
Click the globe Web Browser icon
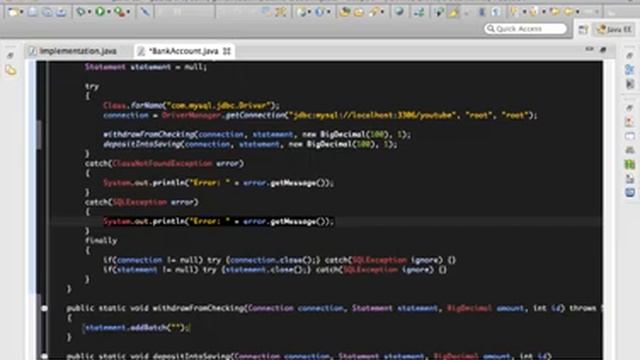[x=400, y=12]
